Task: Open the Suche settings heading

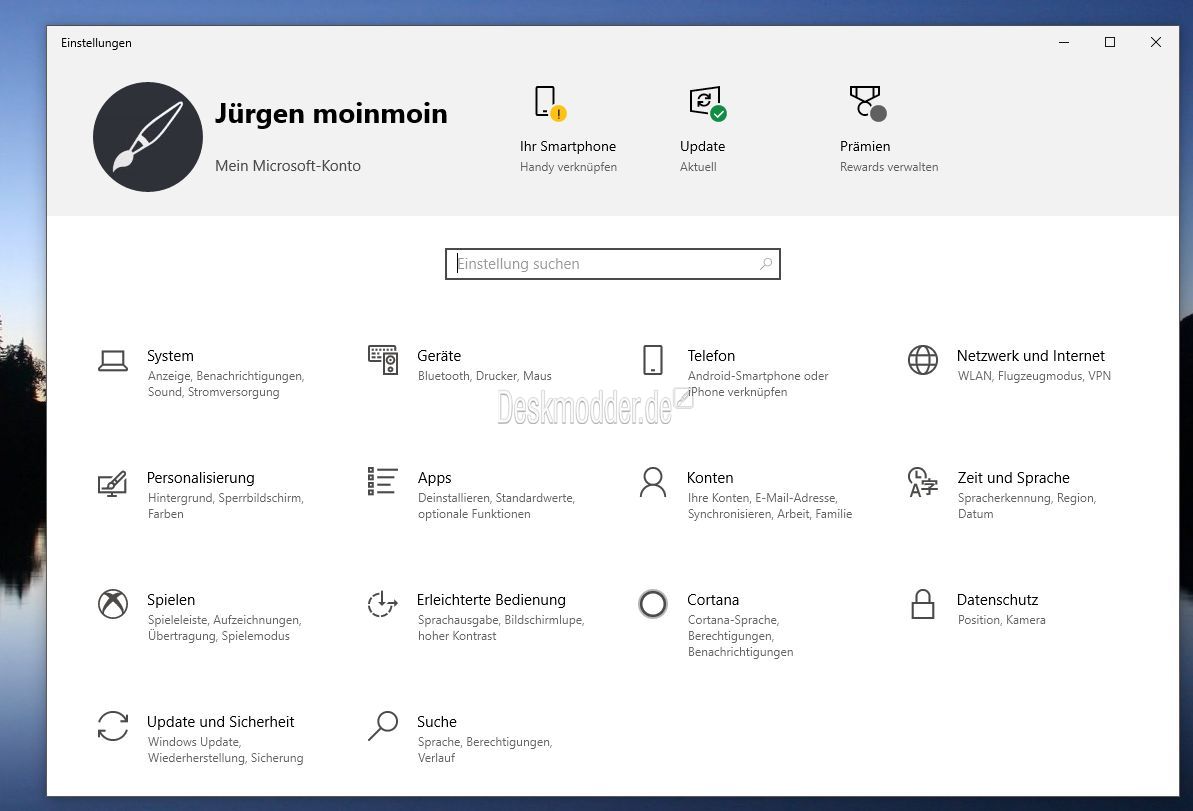Action: coord(437,721)
